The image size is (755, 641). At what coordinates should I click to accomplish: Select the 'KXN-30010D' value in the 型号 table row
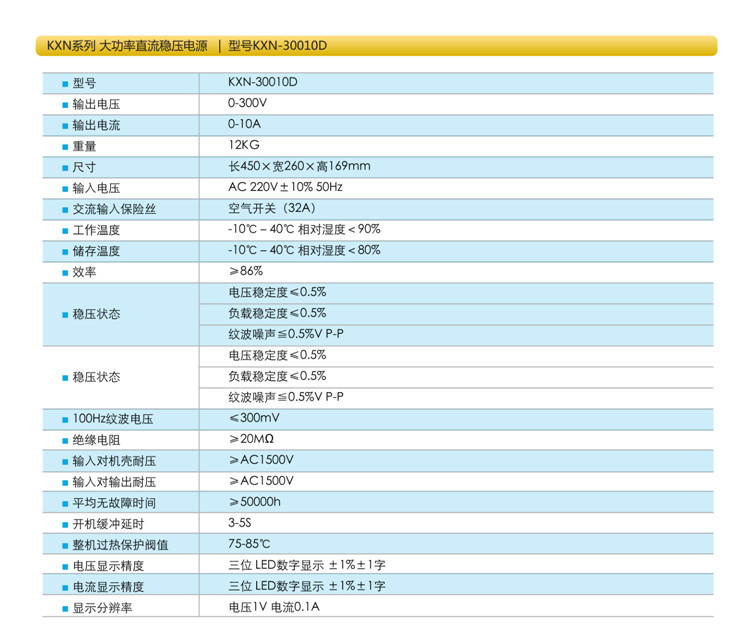coord(263,82)
